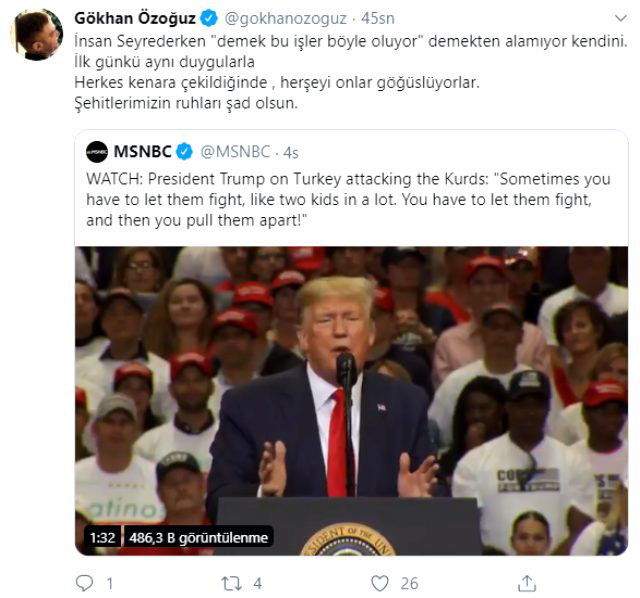Expand the tweet options chevron menu
This screenshot has height=598, width=640.
click(x=620, y=18)
